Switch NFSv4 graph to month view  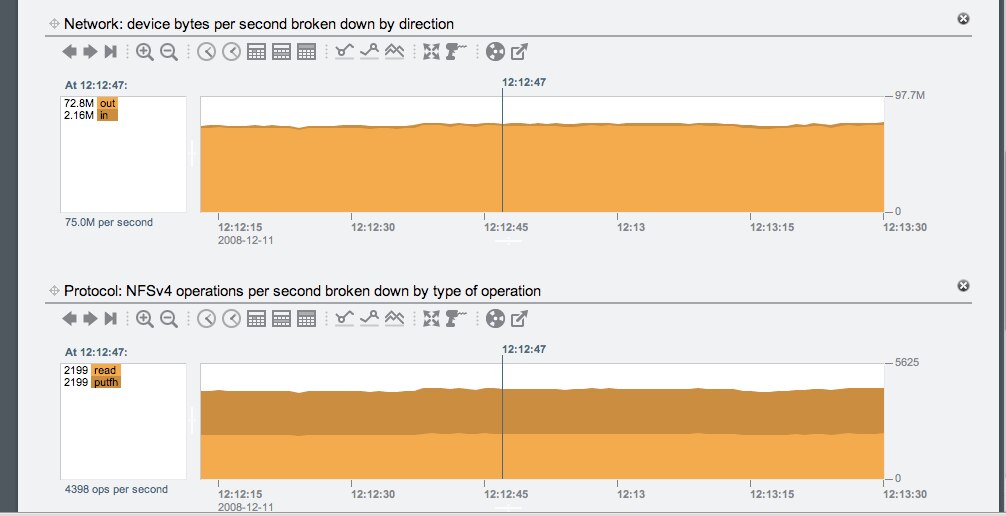click(x=307, y=319)
